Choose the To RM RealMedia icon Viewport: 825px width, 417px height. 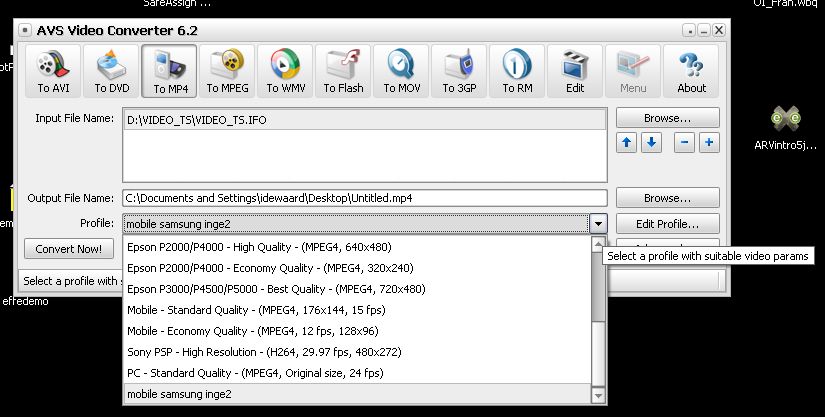517,71
